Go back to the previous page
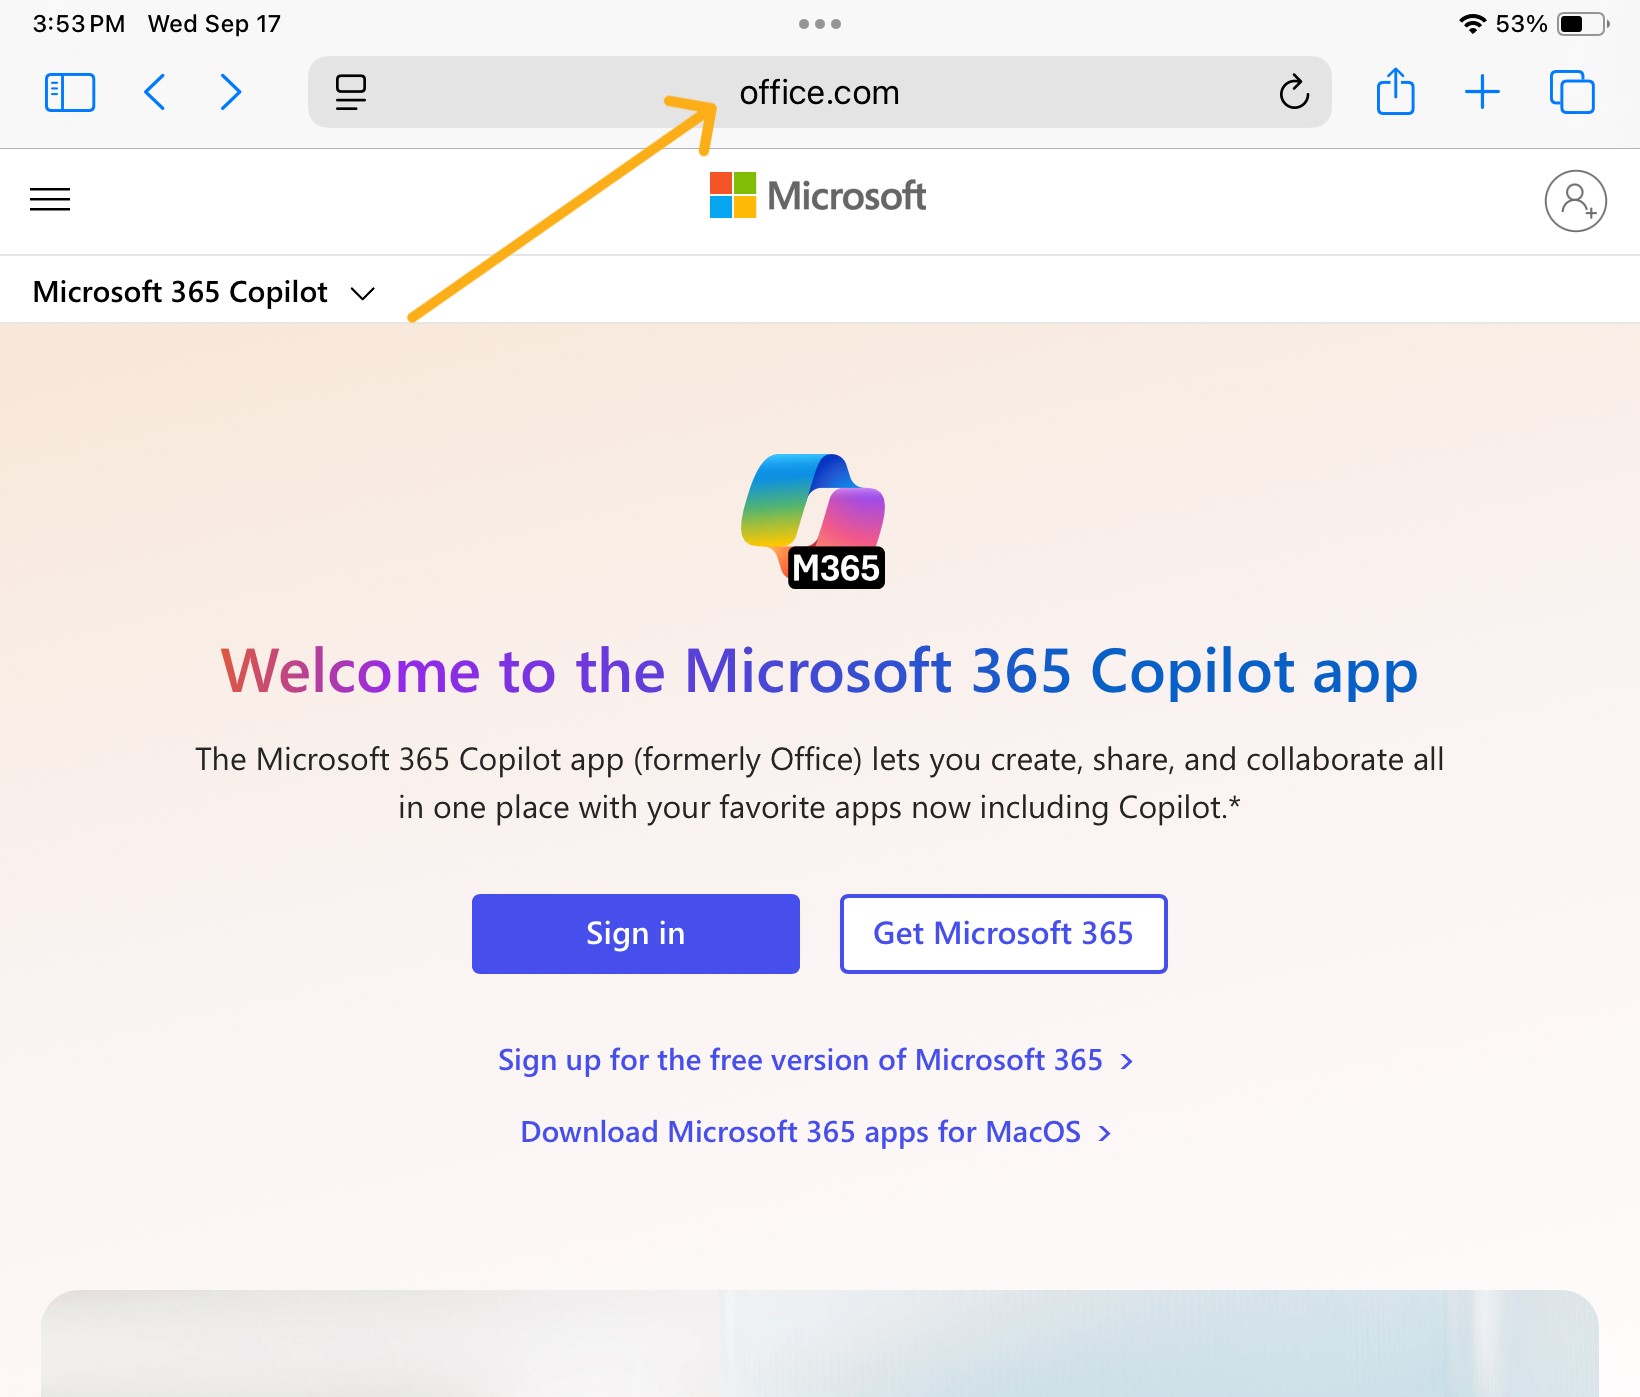1640x1397 pixels. click(155, 92)
